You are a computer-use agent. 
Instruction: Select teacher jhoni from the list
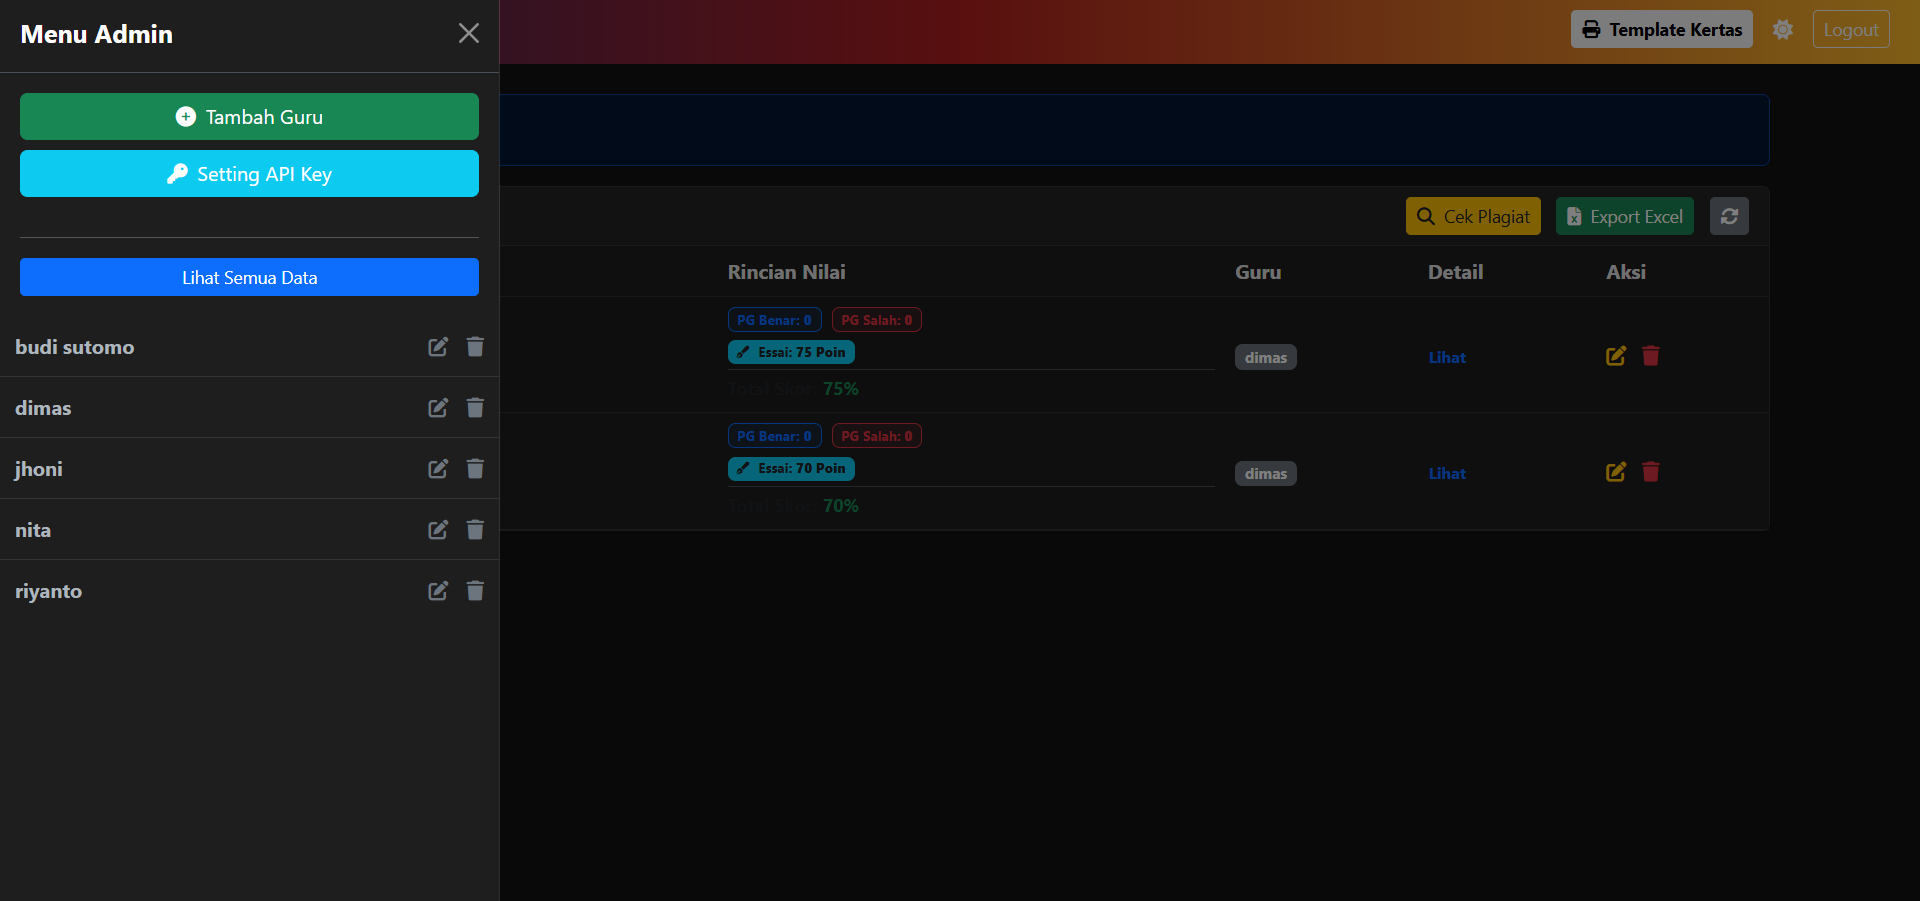click(x=39, y=469)
